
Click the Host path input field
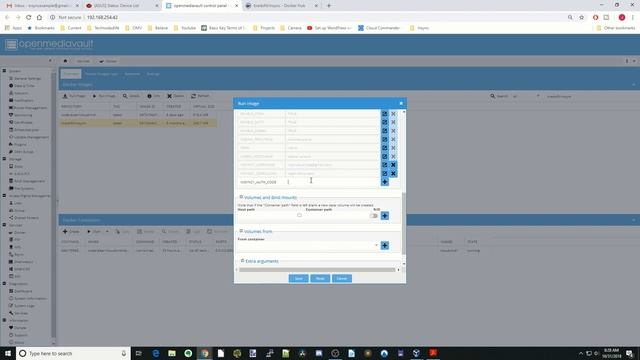click(267, 216)
